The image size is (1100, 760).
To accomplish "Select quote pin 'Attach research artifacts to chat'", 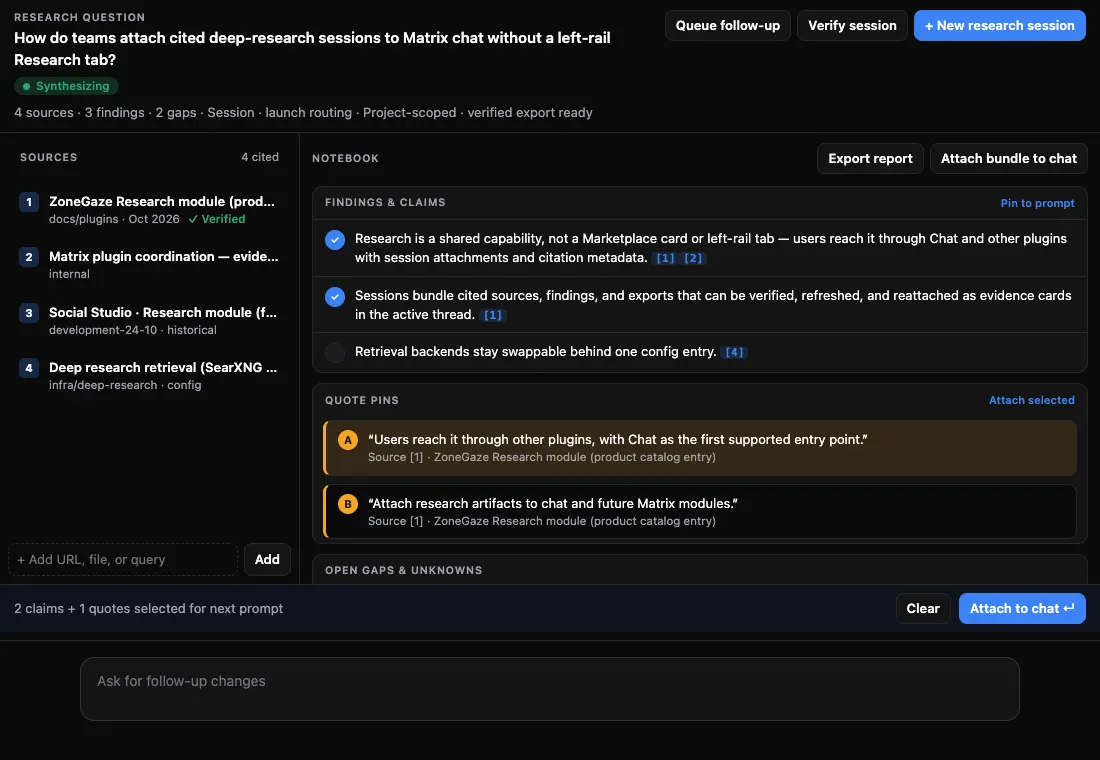I will 700,512.
